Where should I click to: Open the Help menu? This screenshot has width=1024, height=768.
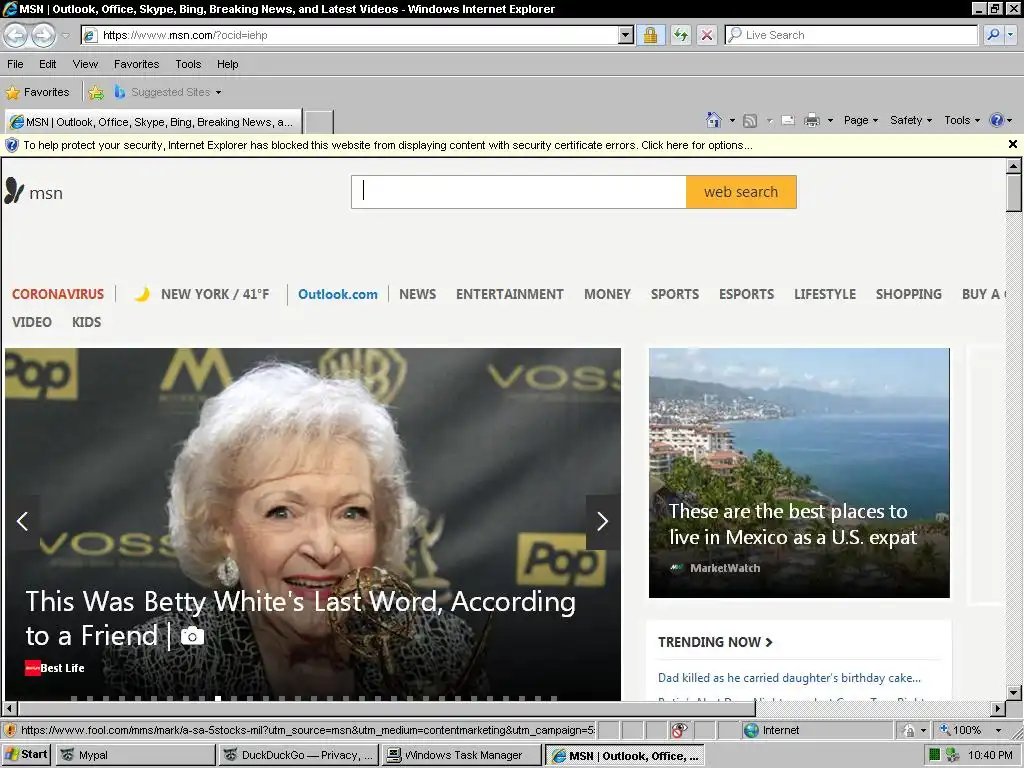(x=227, y=64)
